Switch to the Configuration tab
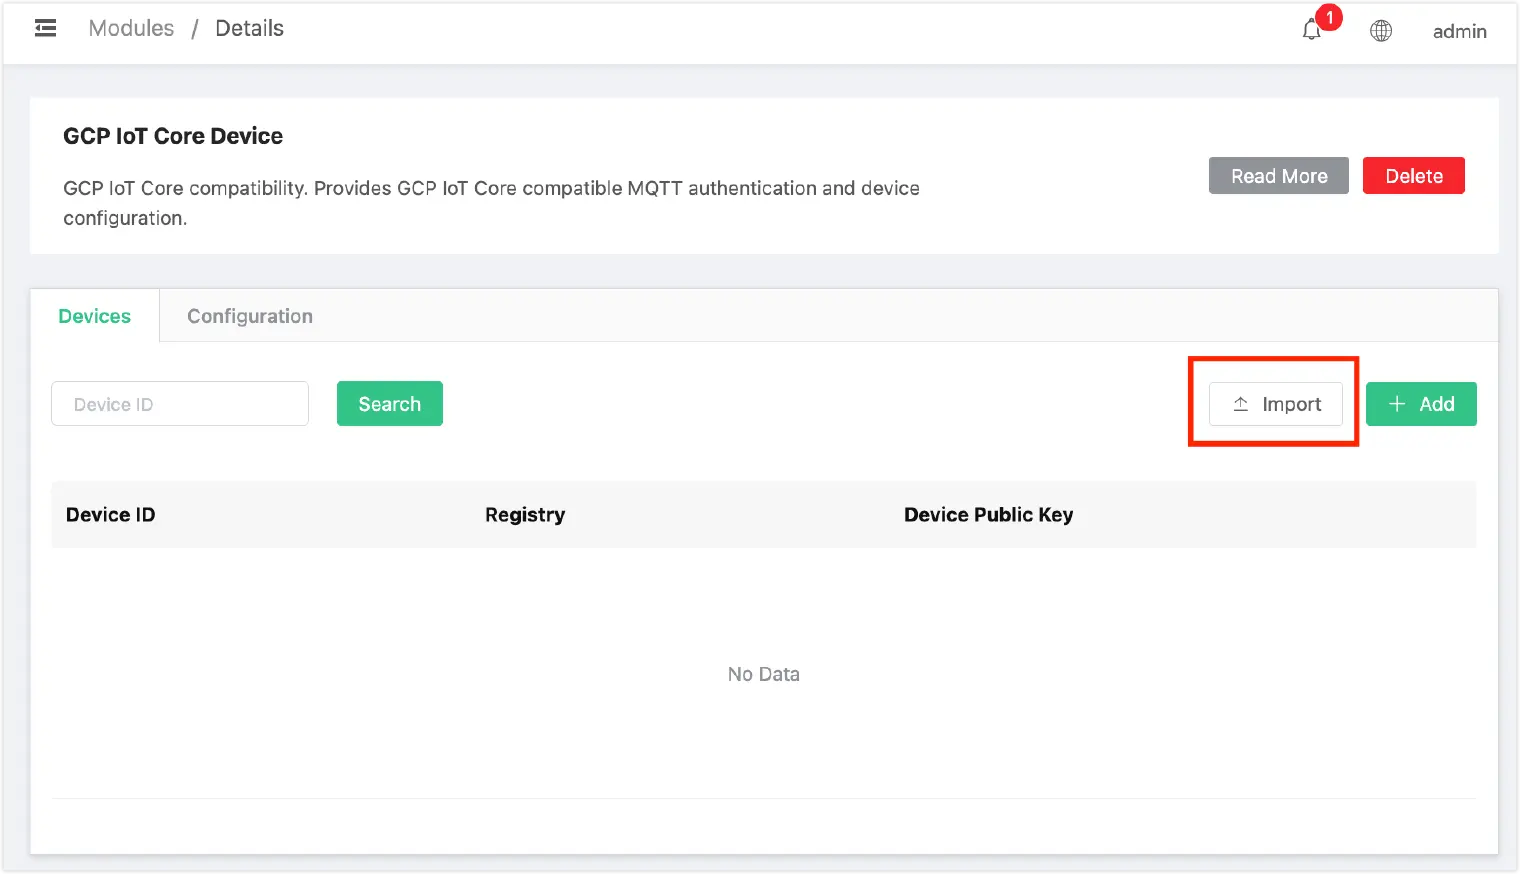 pos(250,316)
